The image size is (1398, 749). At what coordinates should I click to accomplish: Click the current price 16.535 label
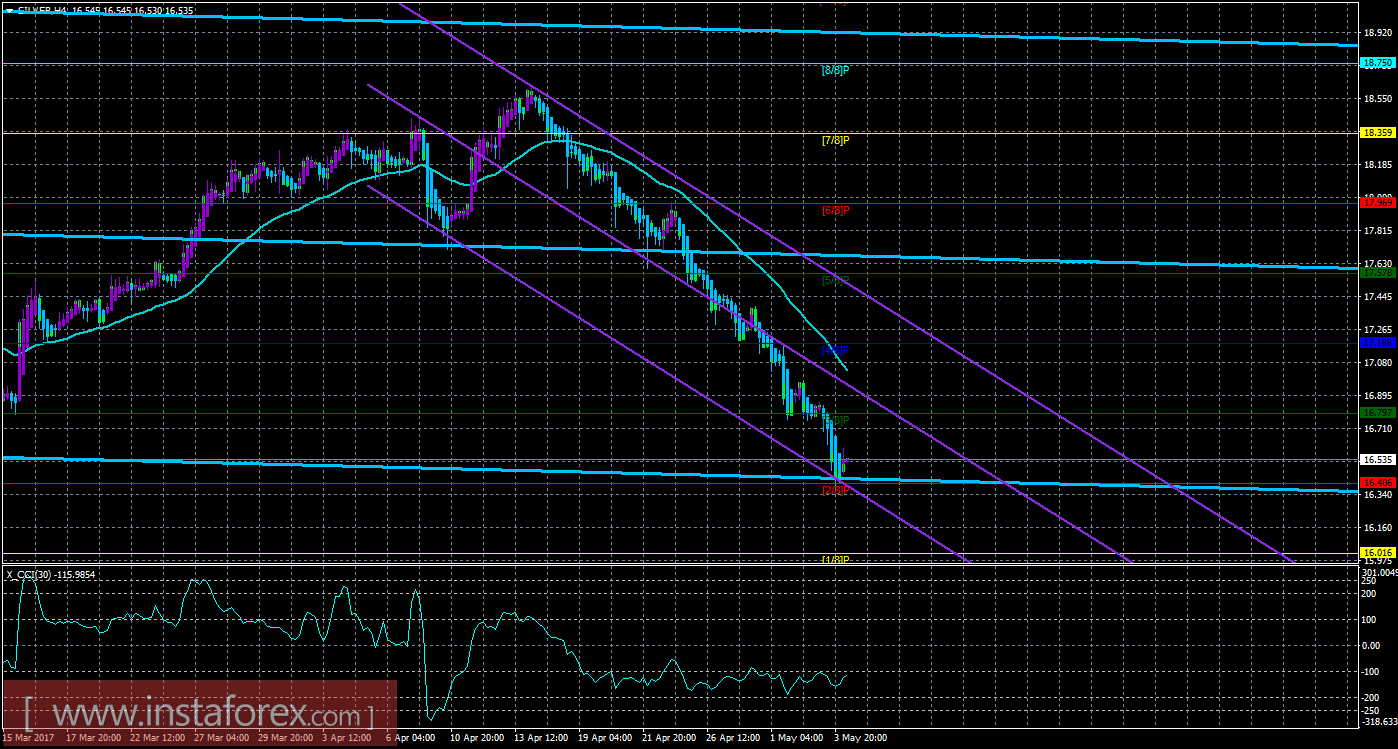click(1377, 460)
